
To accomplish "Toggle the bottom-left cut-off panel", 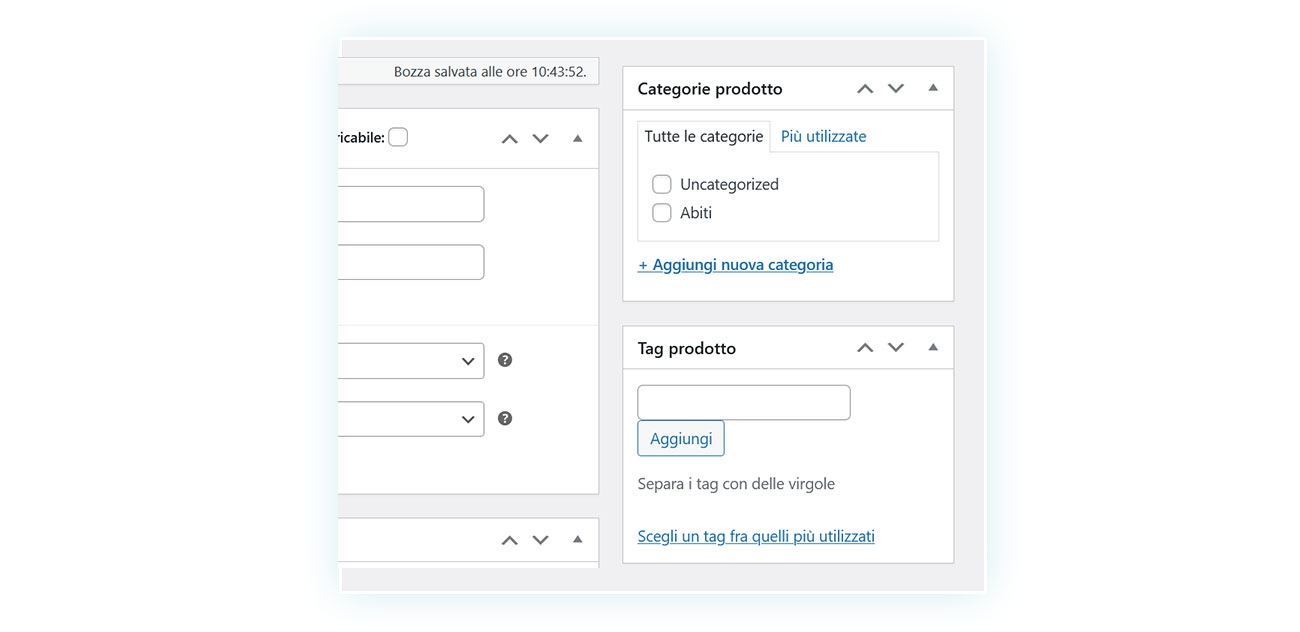I will [577, 539].
